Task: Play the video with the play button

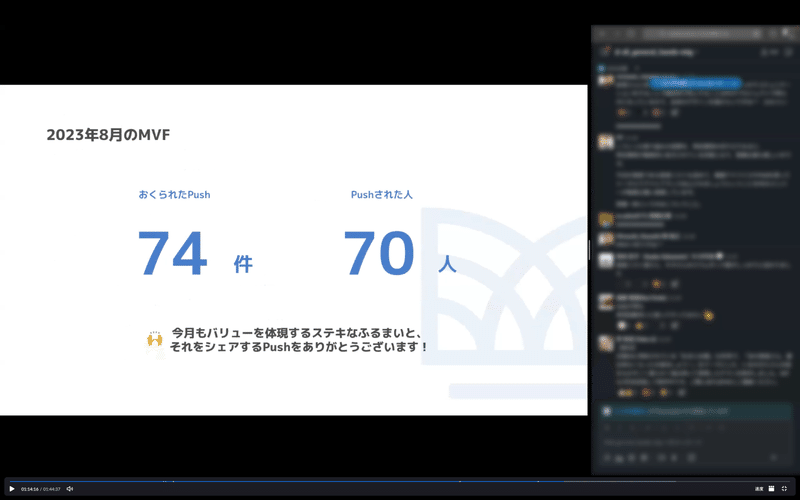Action: point(12,489)
